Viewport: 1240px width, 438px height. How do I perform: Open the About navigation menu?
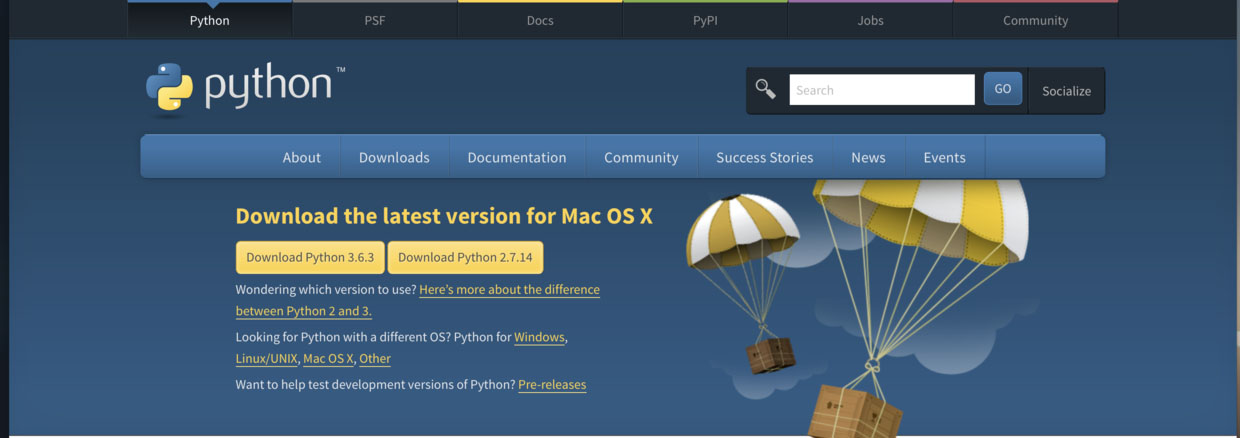click(x=302, y=157)
